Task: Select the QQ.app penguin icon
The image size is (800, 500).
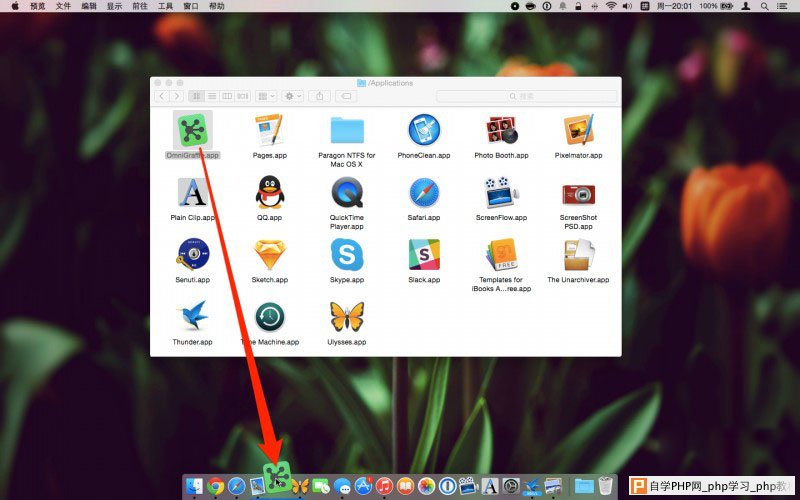Action: tap(269, 192)
